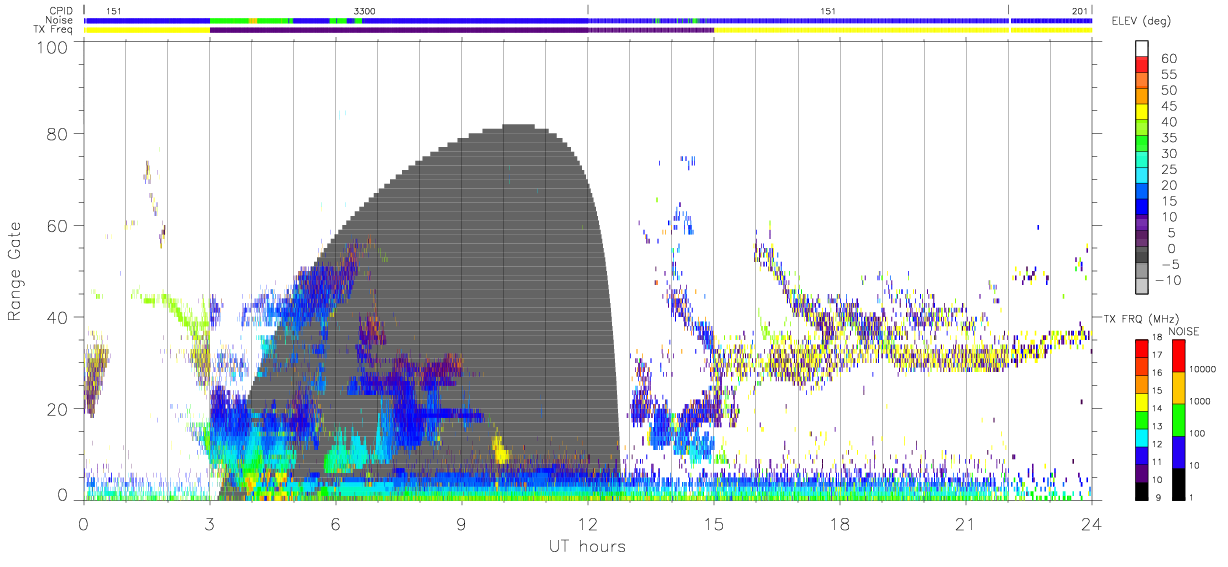Click the UT hours tick label 12
Image resolution: width=1228 pixels, height=567 pixels.
588,523
